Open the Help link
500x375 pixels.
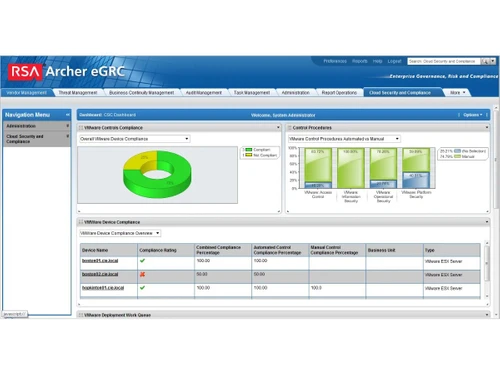point(377,61)
